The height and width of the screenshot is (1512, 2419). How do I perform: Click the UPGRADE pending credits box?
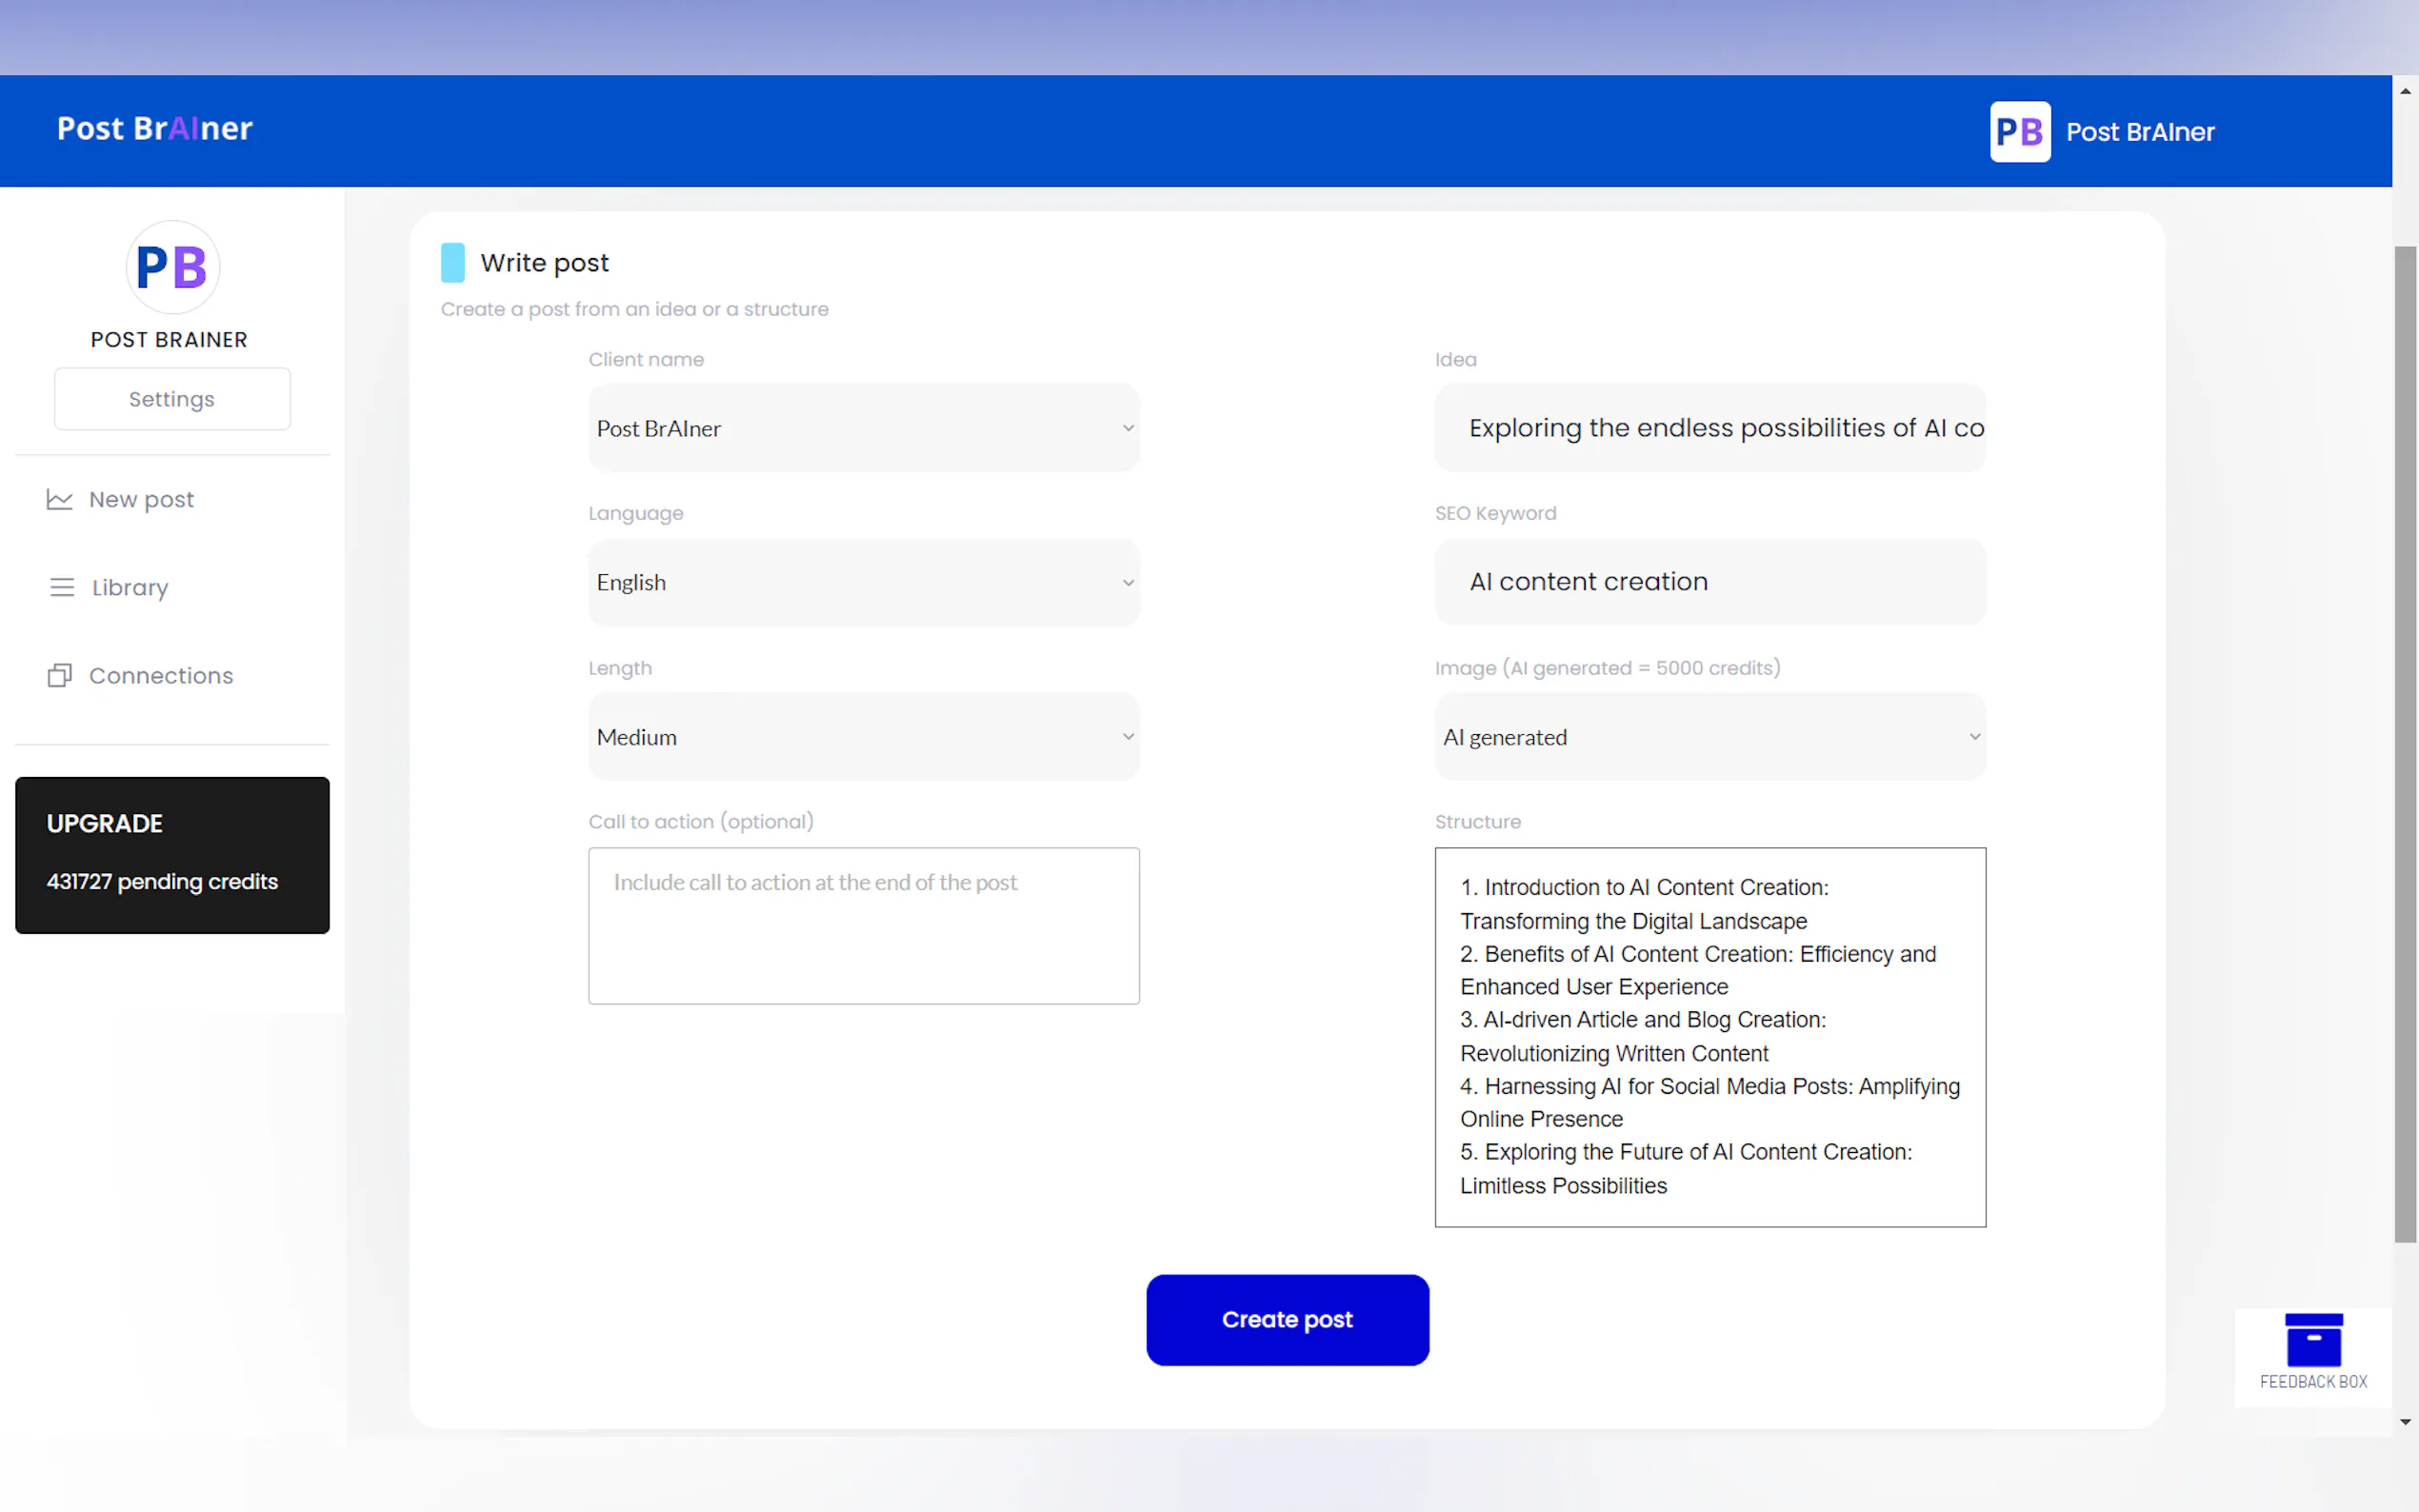(172, 855)
